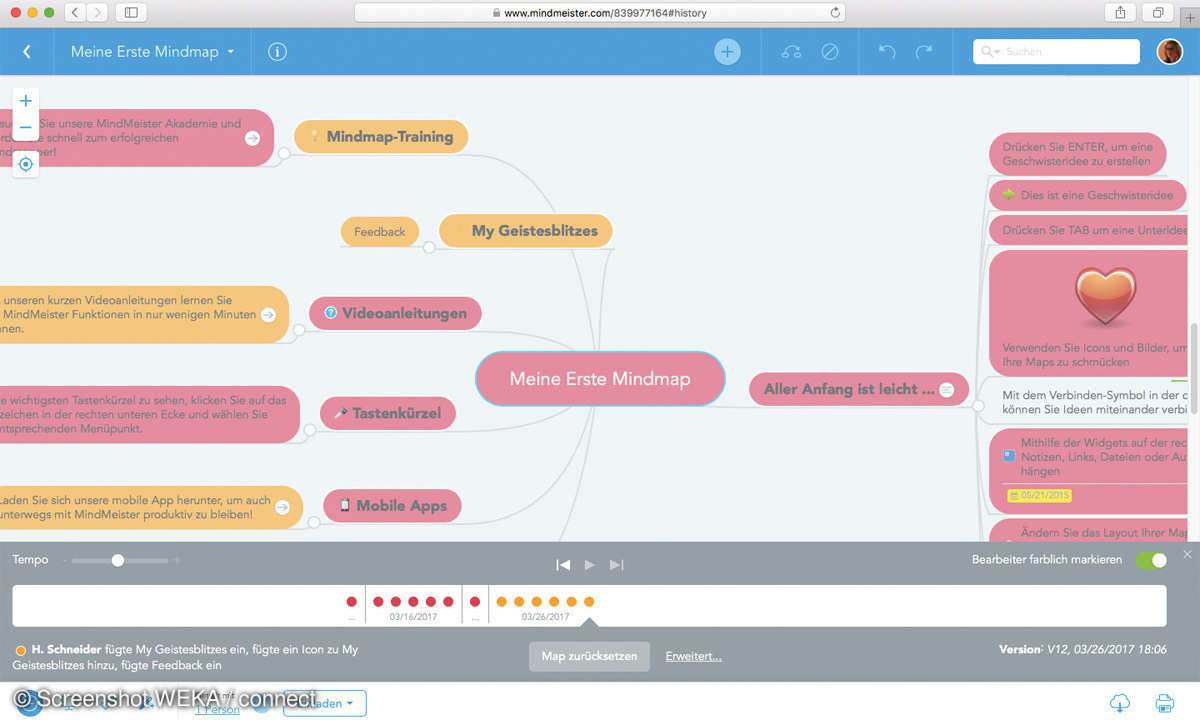
Task: Collapse the Mindmap-Training branch node circle
Action: [284, 153]
